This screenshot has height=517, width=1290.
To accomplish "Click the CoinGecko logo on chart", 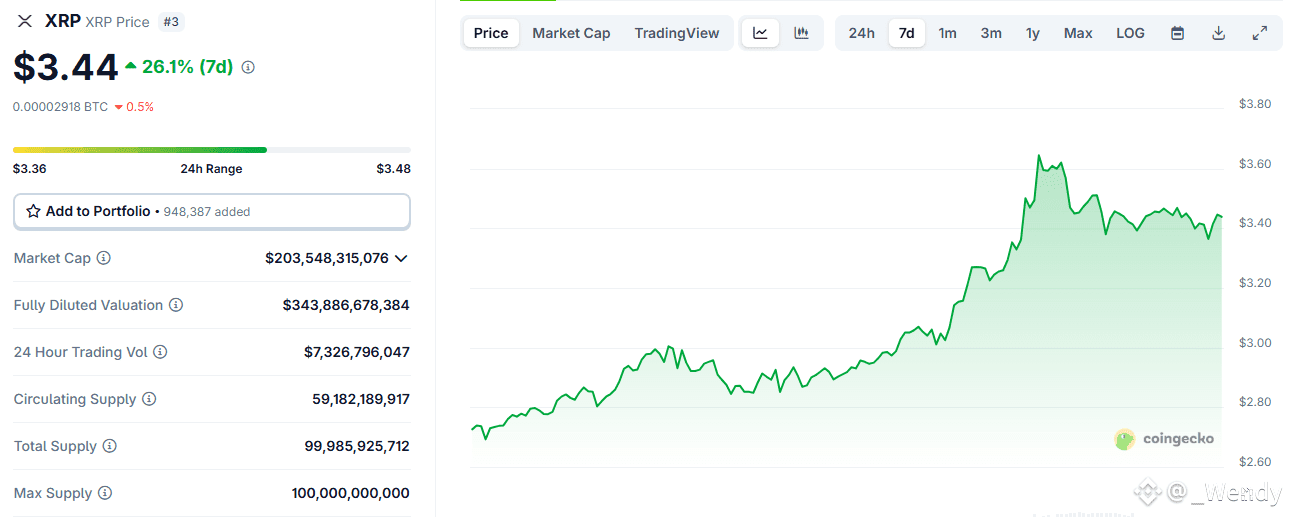I will point(1164,439).
